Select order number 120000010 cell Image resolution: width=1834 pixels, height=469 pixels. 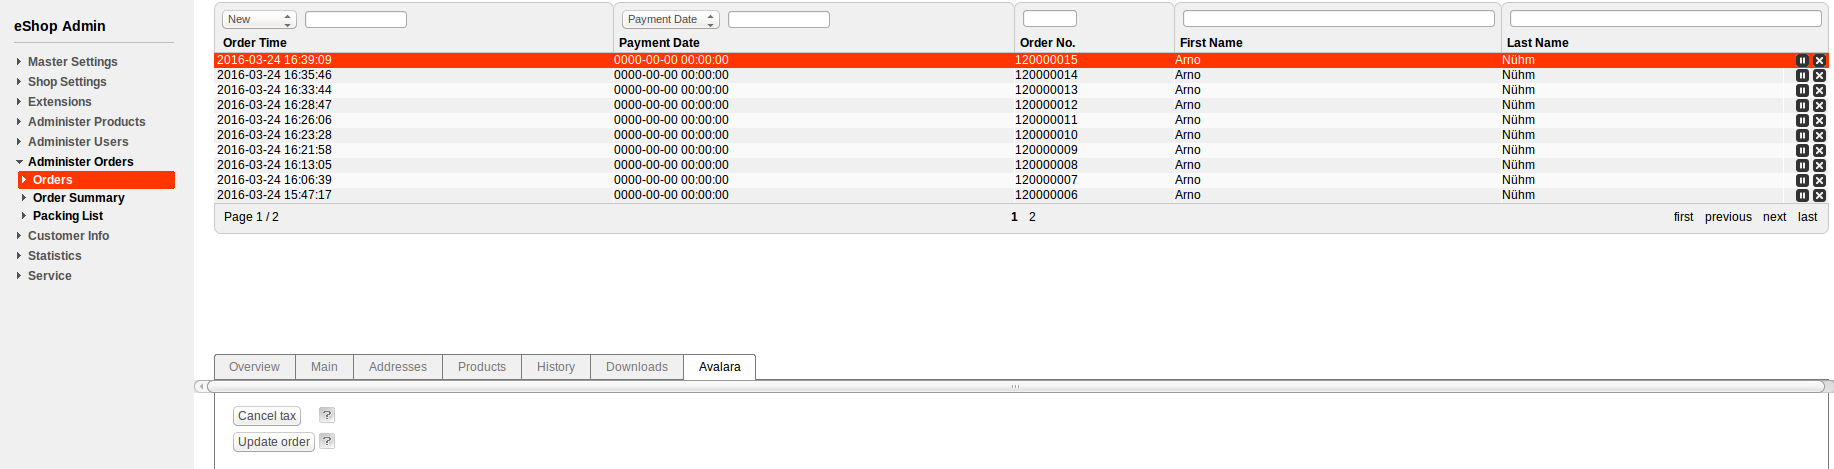1046,135
